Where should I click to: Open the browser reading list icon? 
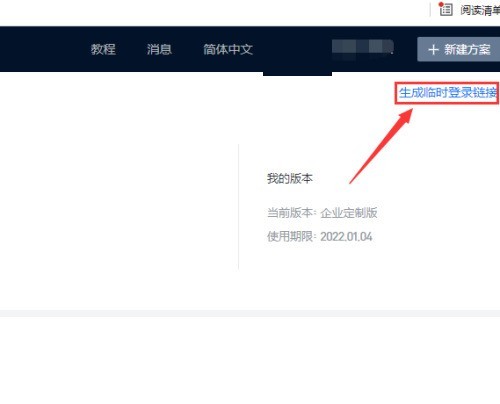point(446,9)
